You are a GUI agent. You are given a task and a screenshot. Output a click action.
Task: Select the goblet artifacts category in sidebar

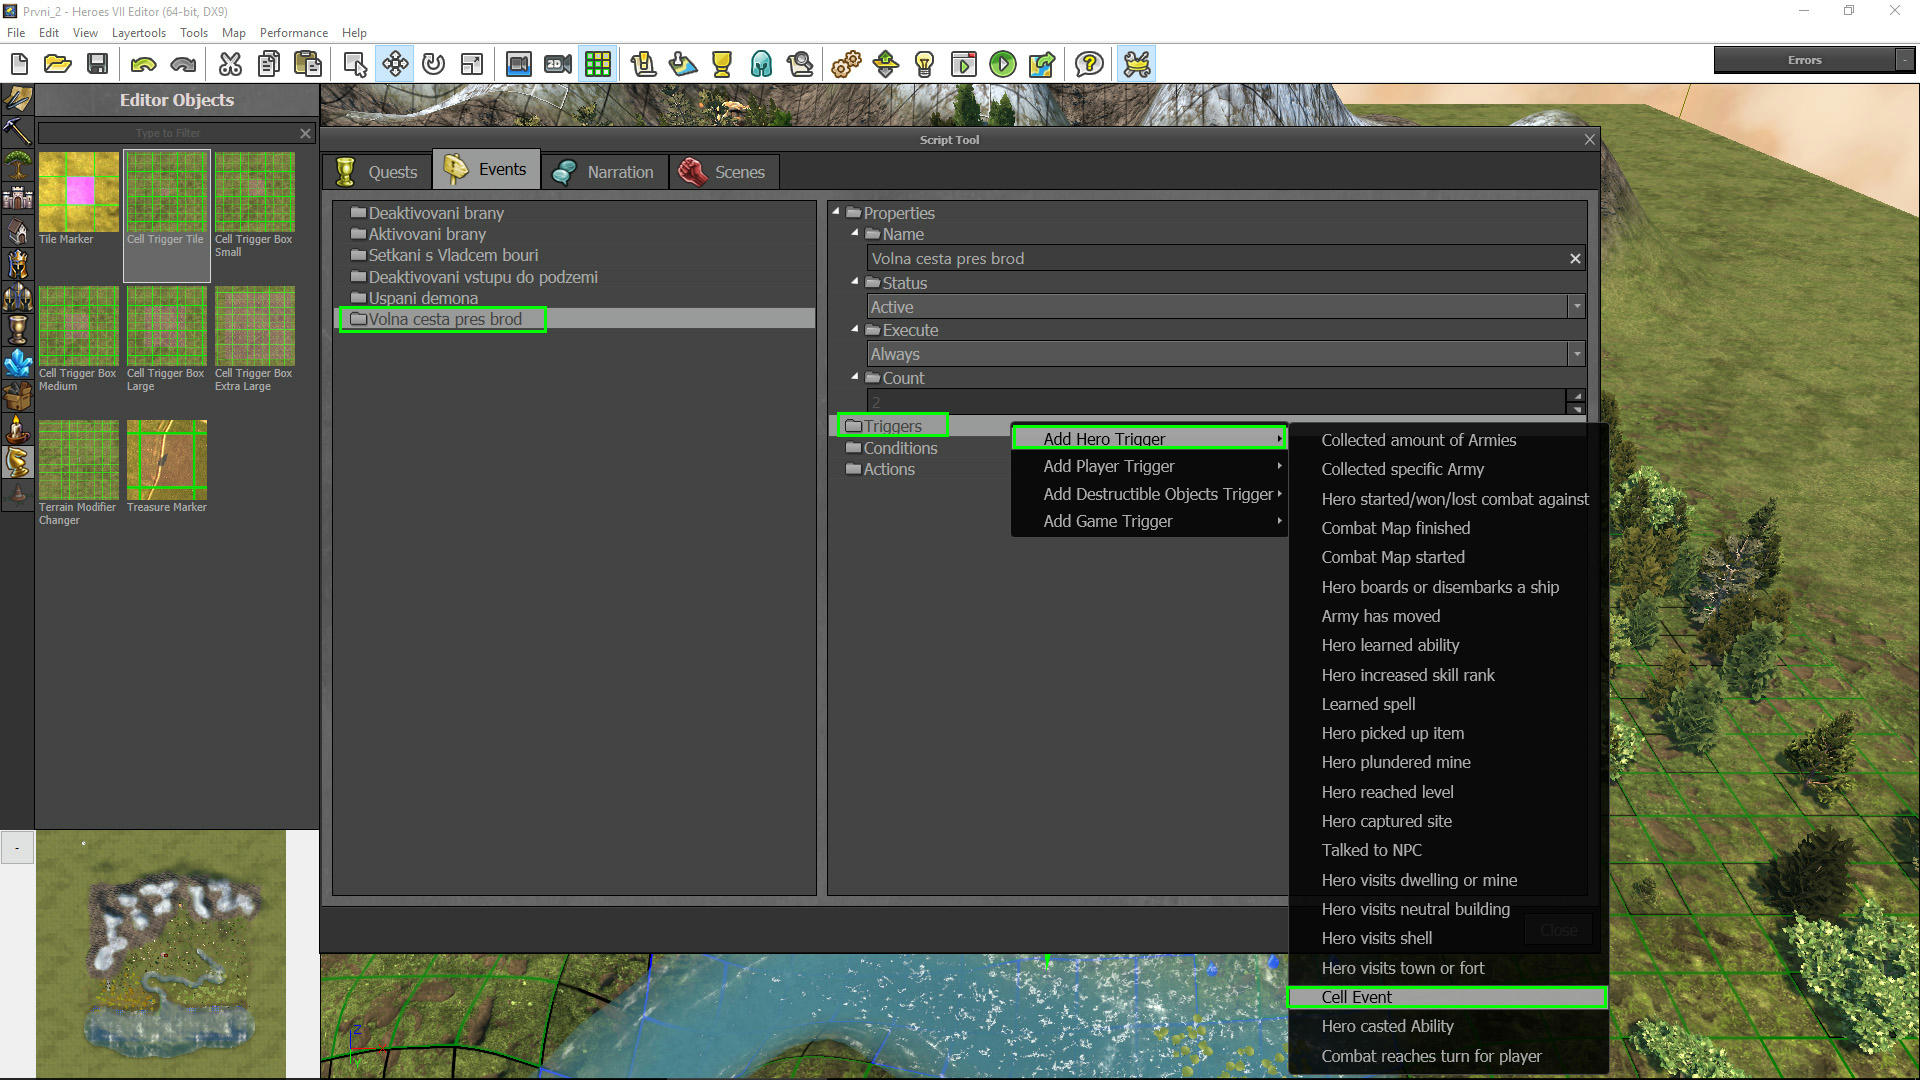coord(17,329)
